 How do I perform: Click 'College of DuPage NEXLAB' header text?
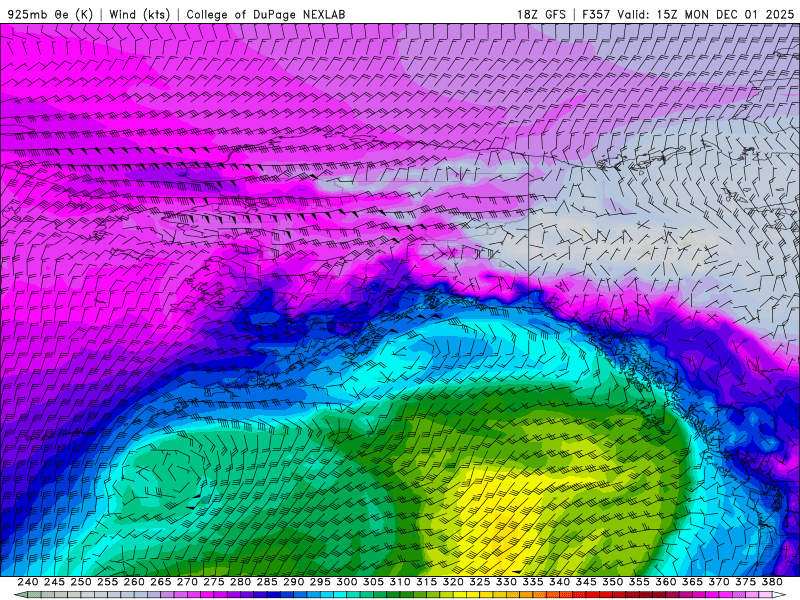[265, 14]
